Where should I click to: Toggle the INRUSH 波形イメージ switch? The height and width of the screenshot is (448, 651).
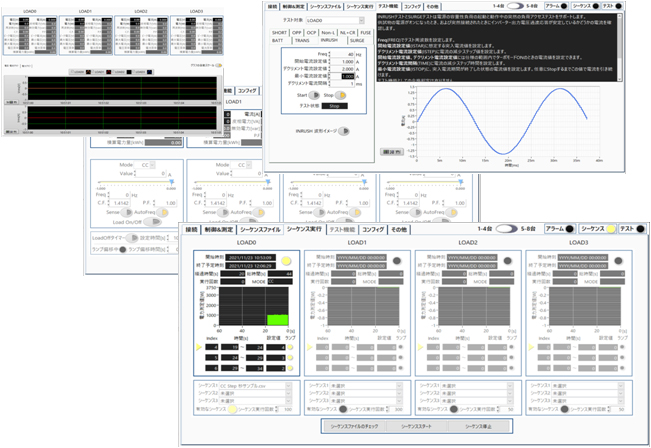(x=347, y=129)
